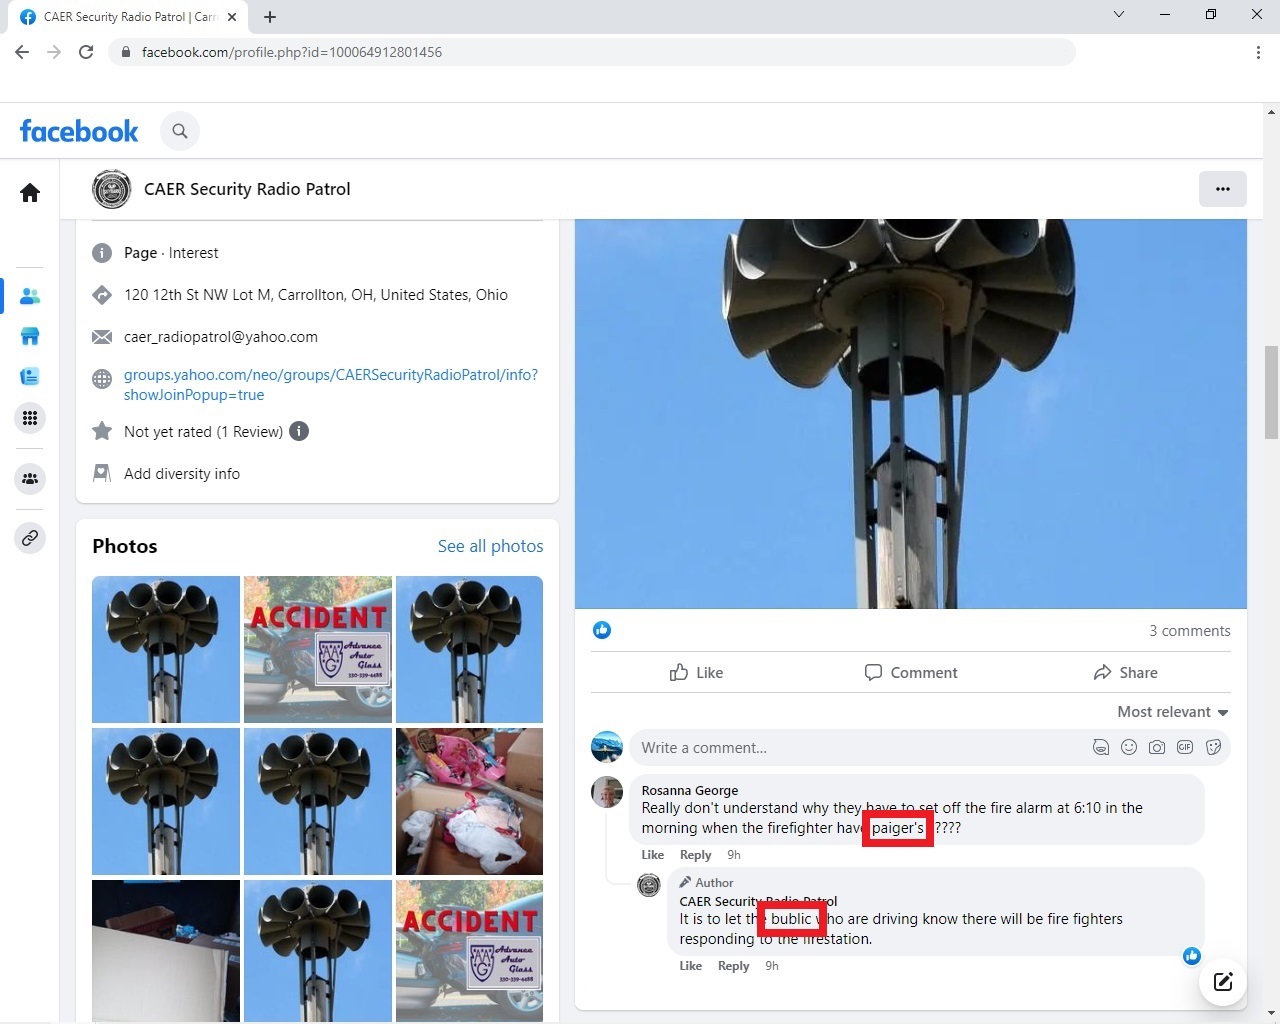Open Marketplace from the left sidebar
This screenshot has height=1024, width=1280.
coord(30,336)
